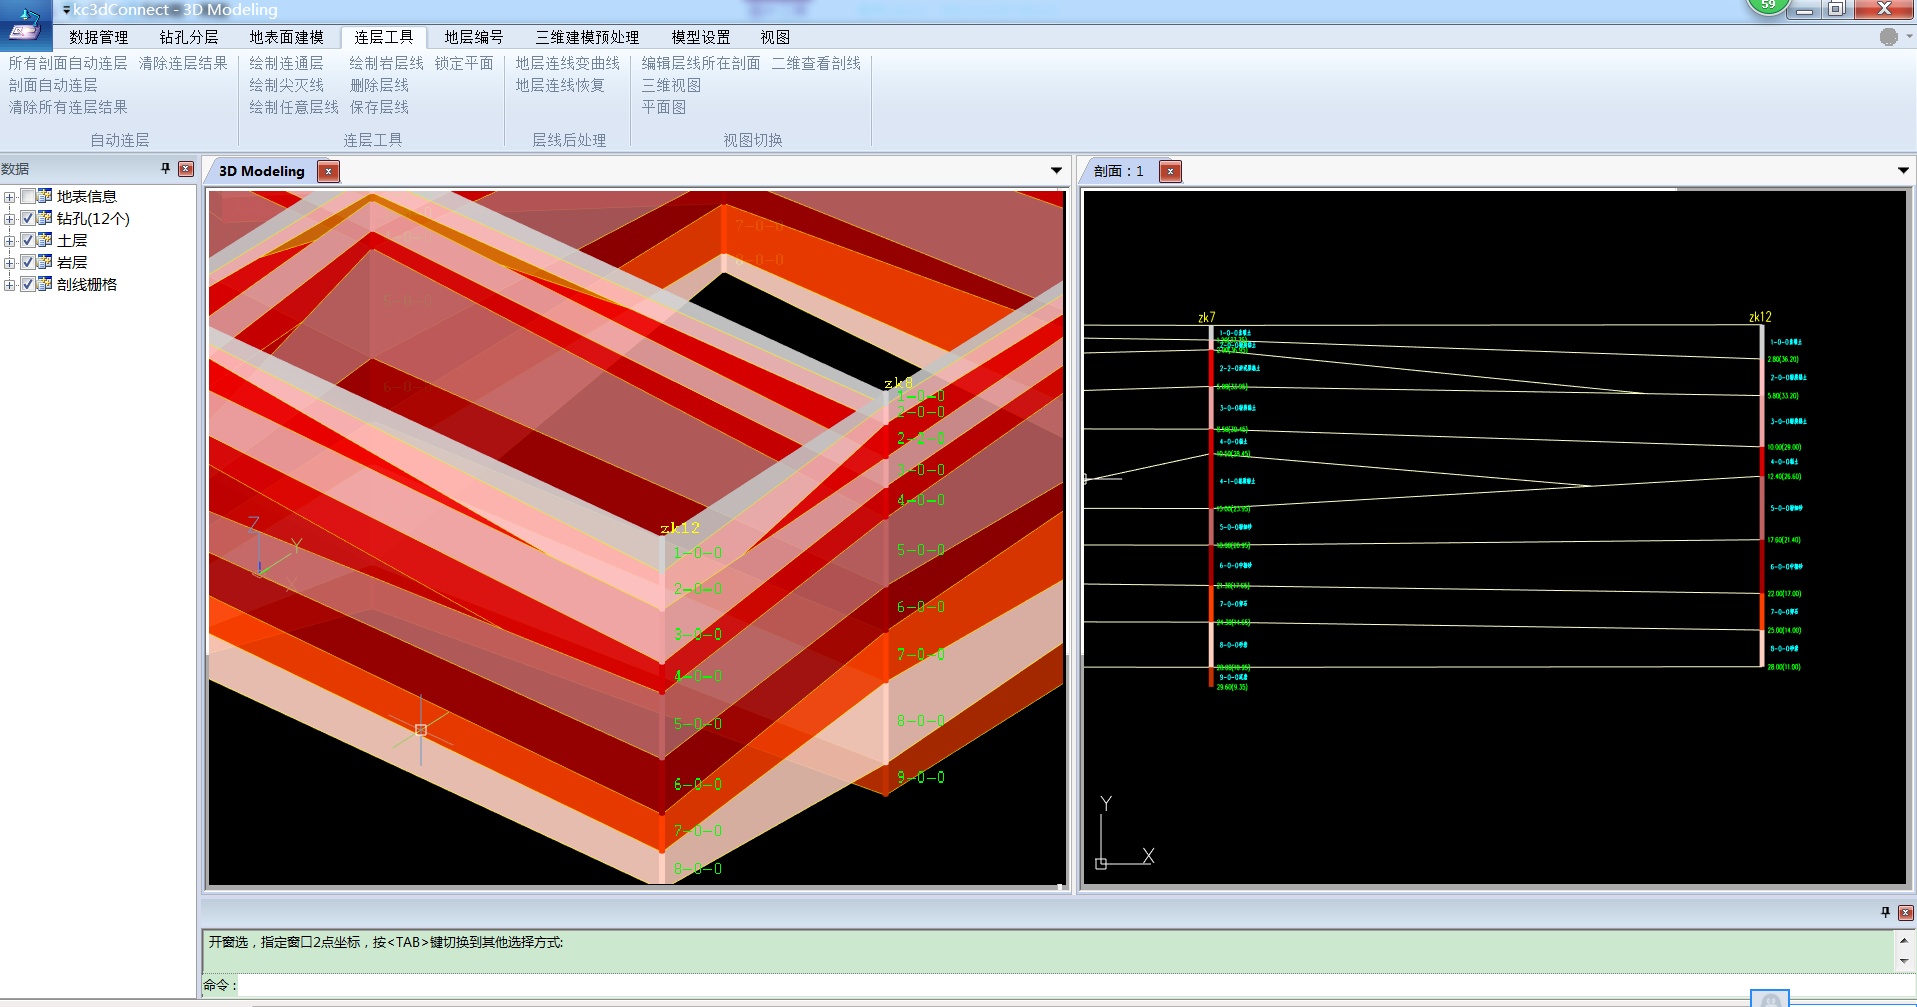Select the 地表信息 layer icon
Image resolution: width=1917 pixels, height=1007 pixels.
(45, 196)
